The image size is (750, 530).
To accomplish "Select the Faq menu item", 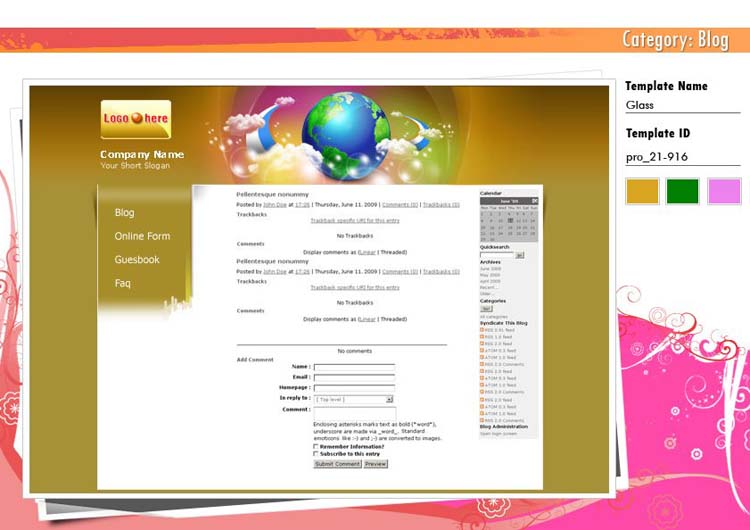I will pyautogui.click(x=122, y=283).
